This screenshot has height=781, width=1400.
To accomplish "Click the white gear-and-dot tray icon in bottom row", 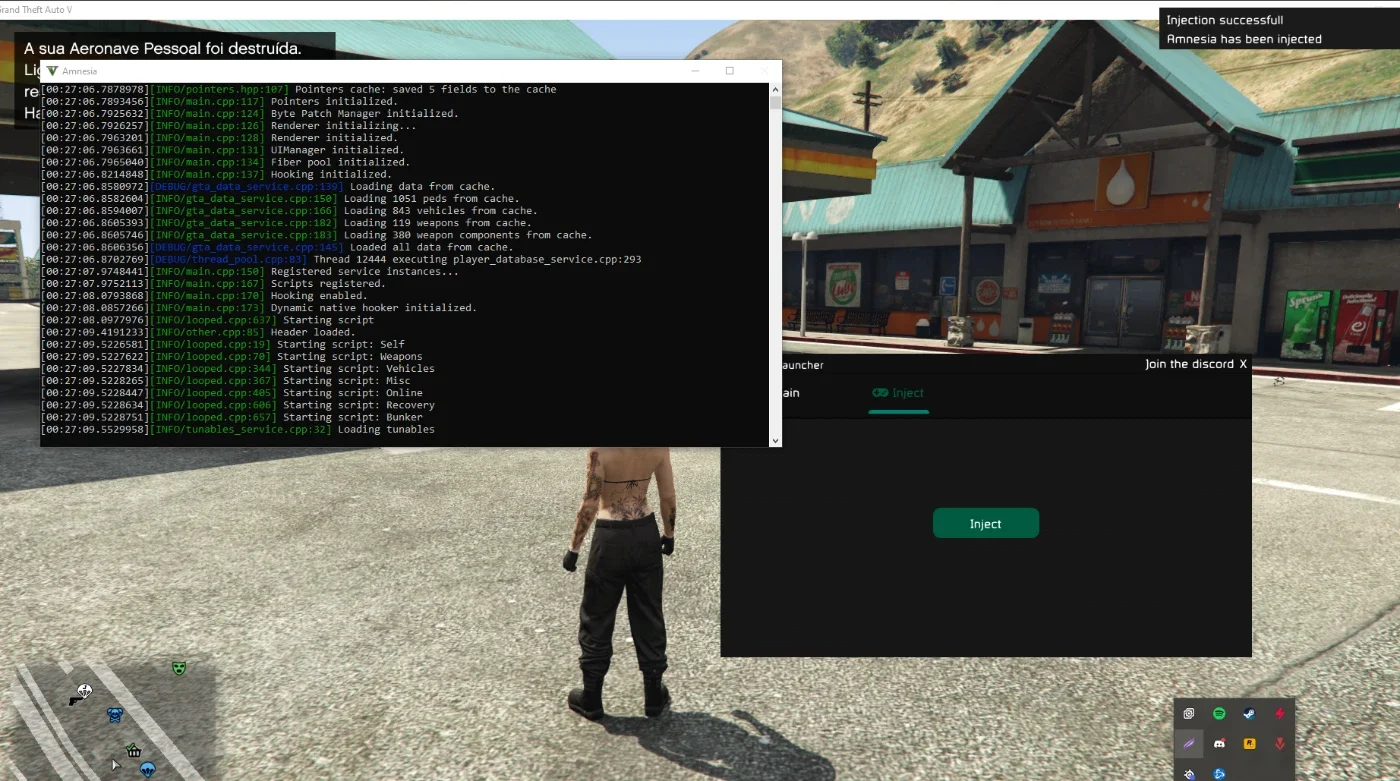I will (x=1188, y=773).
